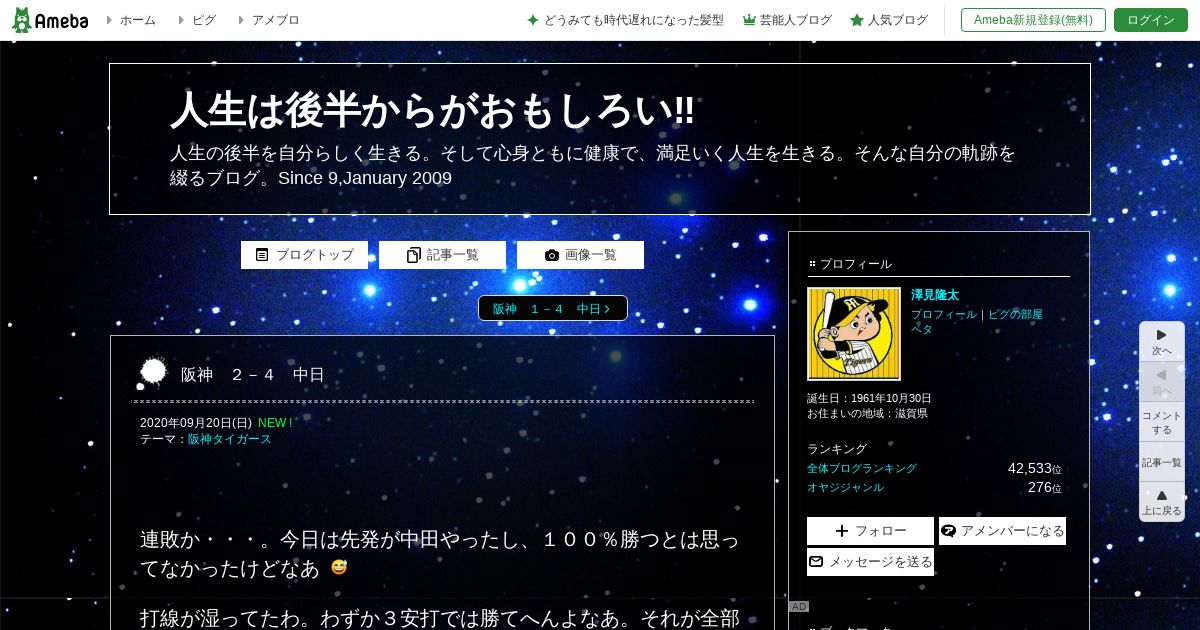This screenshot has height=630, width=1200.
Task: Click date text 2020年09月20日(日)
Action: (196, 423)
